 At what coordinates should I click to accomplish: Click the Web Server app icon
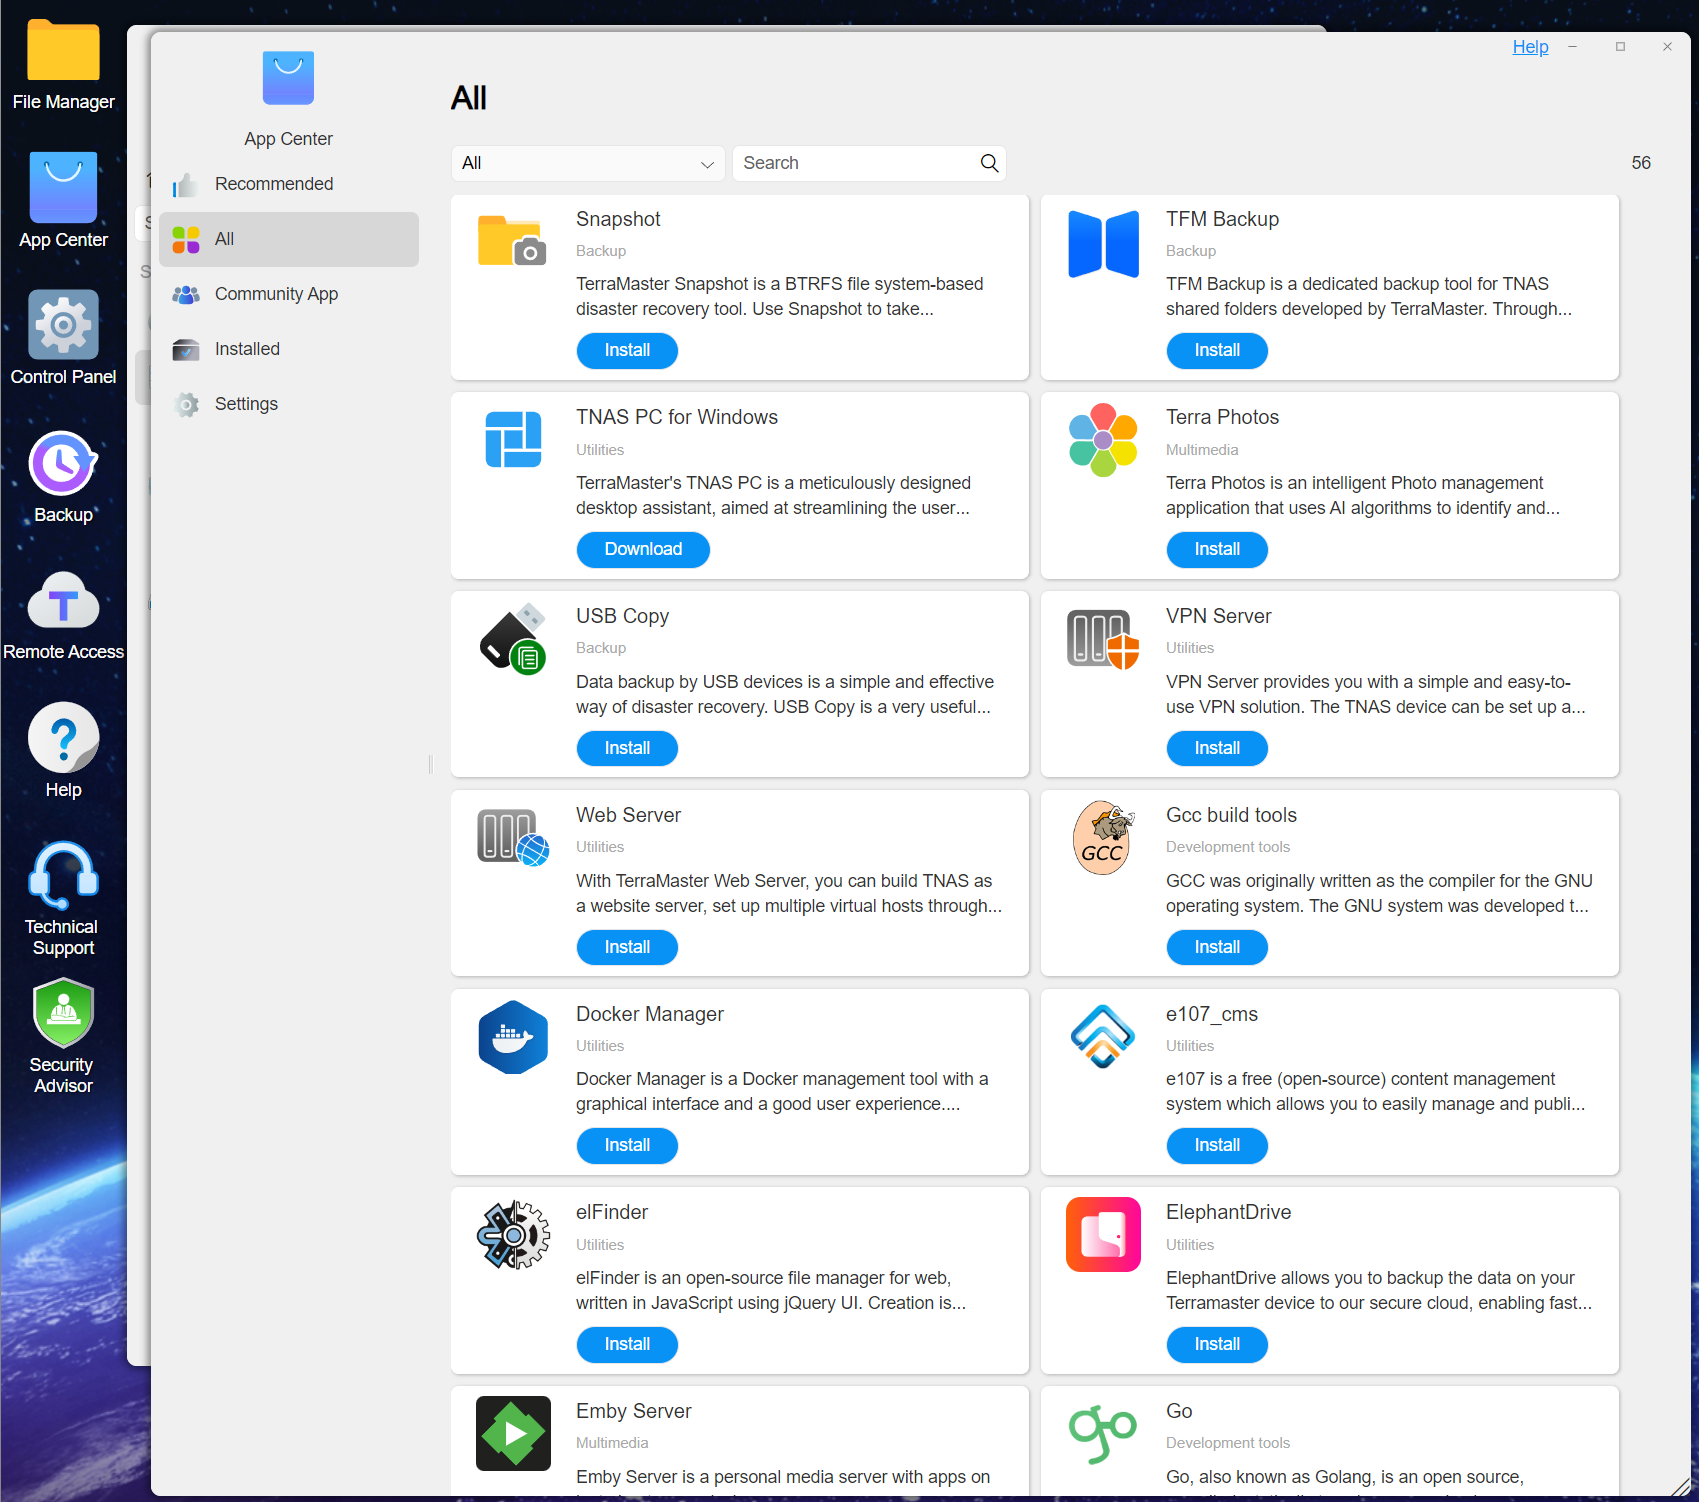(513, 837)
